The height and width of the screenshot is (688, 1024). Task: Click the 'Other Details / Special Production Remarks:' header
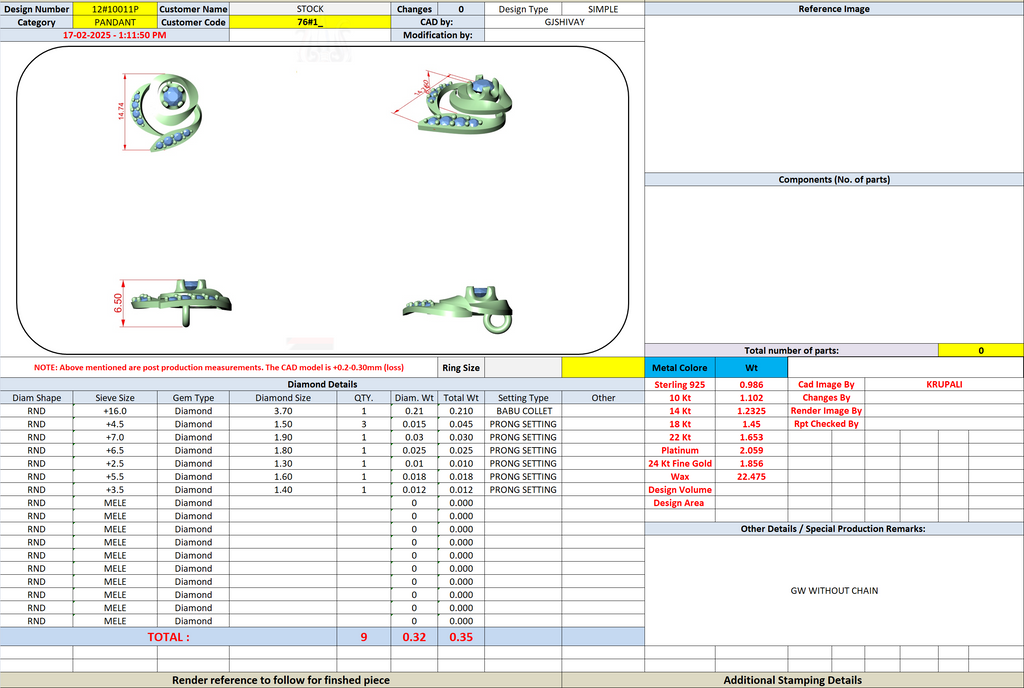tap(834, 529)
